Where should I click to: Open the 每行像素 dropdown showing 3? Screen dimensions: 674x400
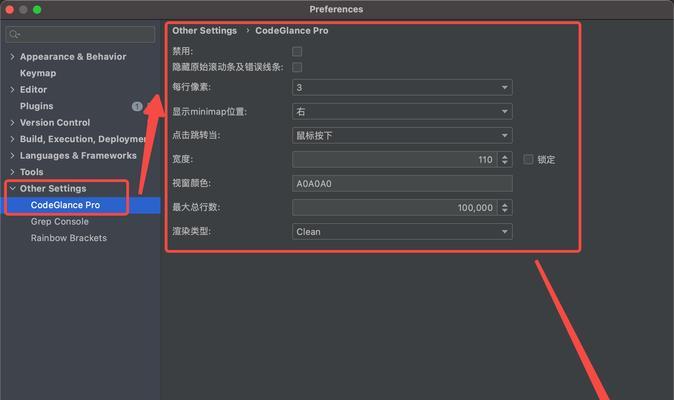click(x=402, y=87)
